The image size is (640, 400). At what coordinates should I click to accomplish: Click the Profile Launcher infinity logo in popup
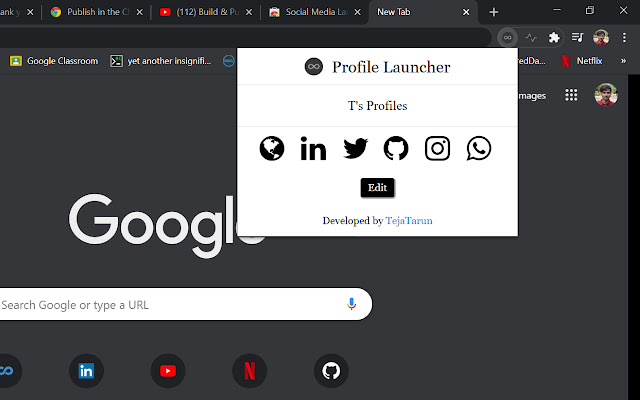point(313,67)
